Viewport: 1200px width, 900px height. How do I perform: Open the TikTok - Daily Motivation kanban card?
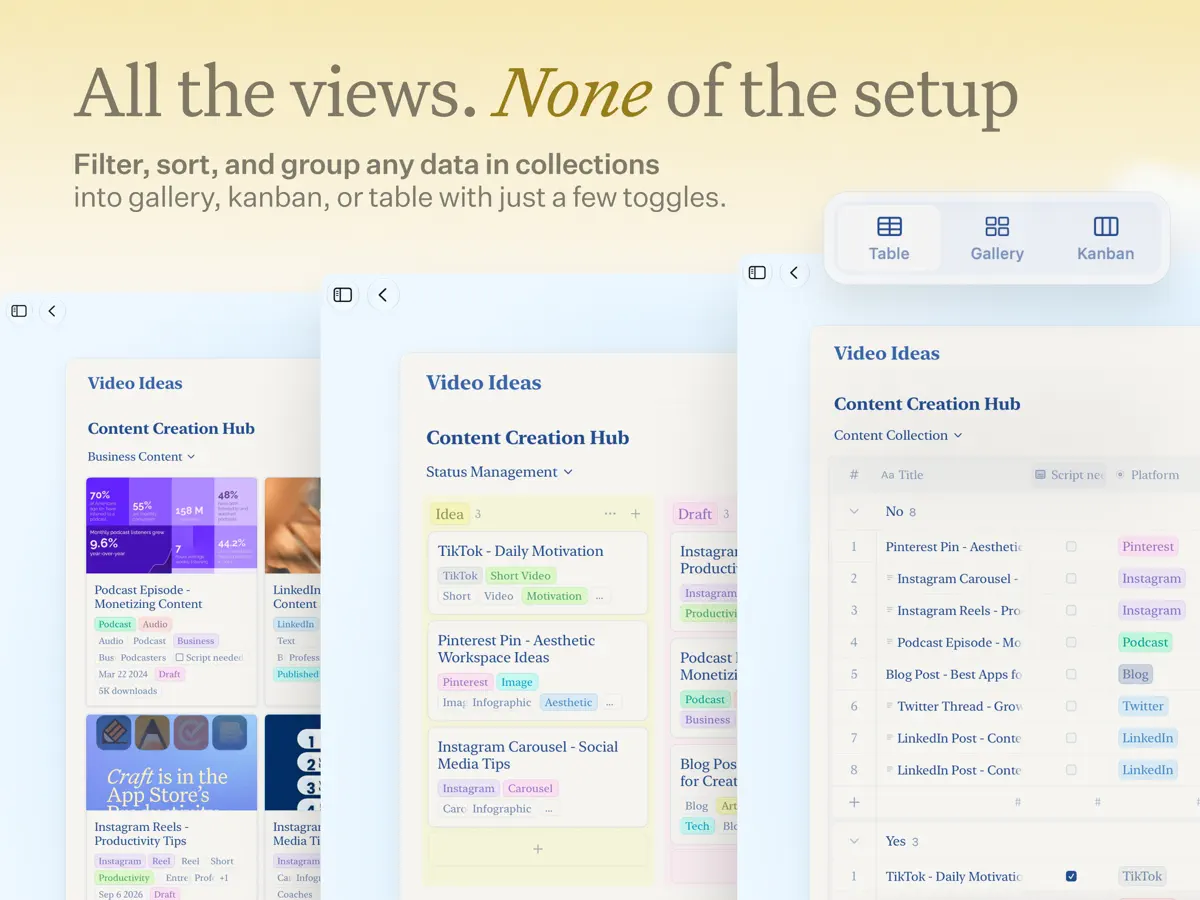click(x=538, y=572)
